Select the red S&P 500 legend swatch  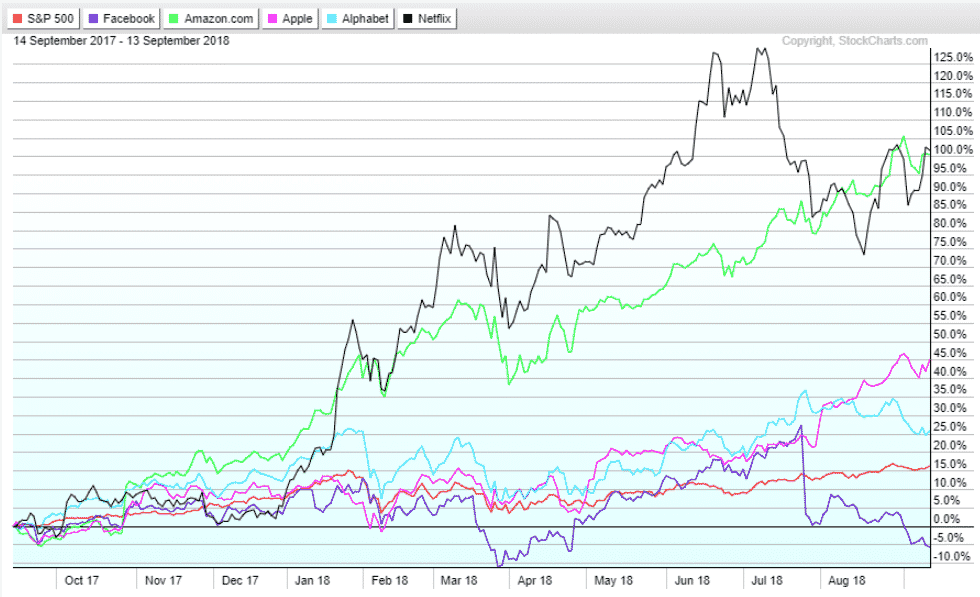point(16,18)
